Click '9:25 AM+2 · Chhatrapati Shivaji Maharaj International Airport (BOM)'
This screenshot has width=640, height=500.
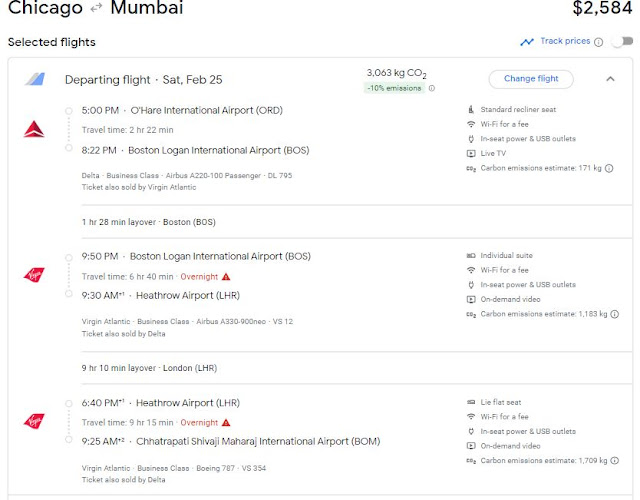click(x=231, y=442)
